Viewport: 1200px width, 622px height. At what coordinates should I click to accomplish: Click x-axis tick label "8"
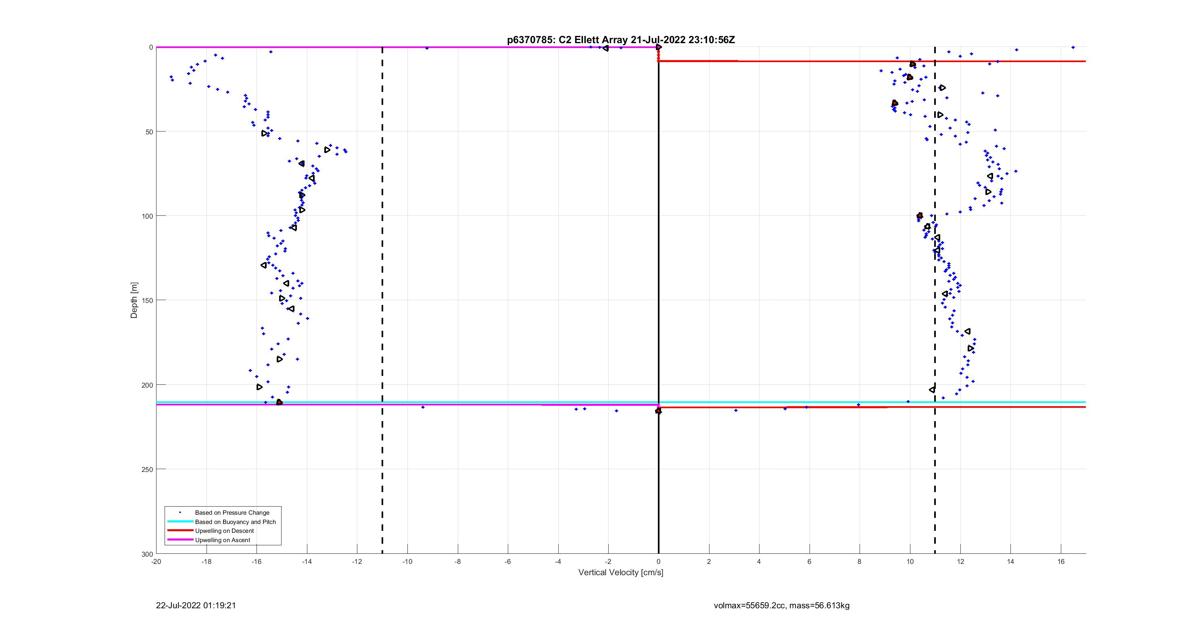pyautogui.click(x=859, y=561)
